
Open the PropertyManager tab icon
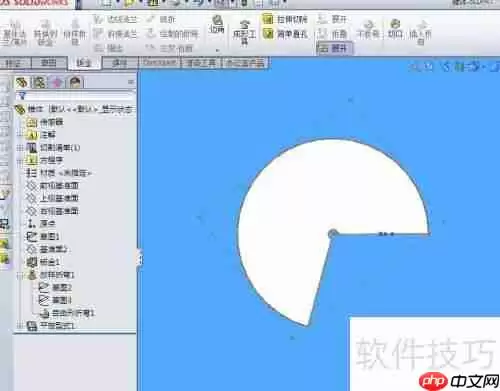pyautogui.click(x=39, y=82)
